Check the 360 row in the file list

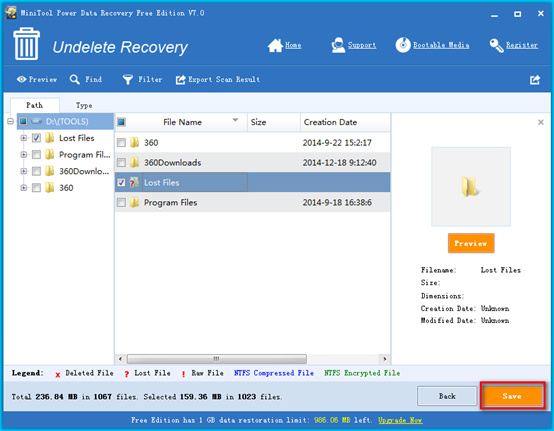(x=121, y=142)
